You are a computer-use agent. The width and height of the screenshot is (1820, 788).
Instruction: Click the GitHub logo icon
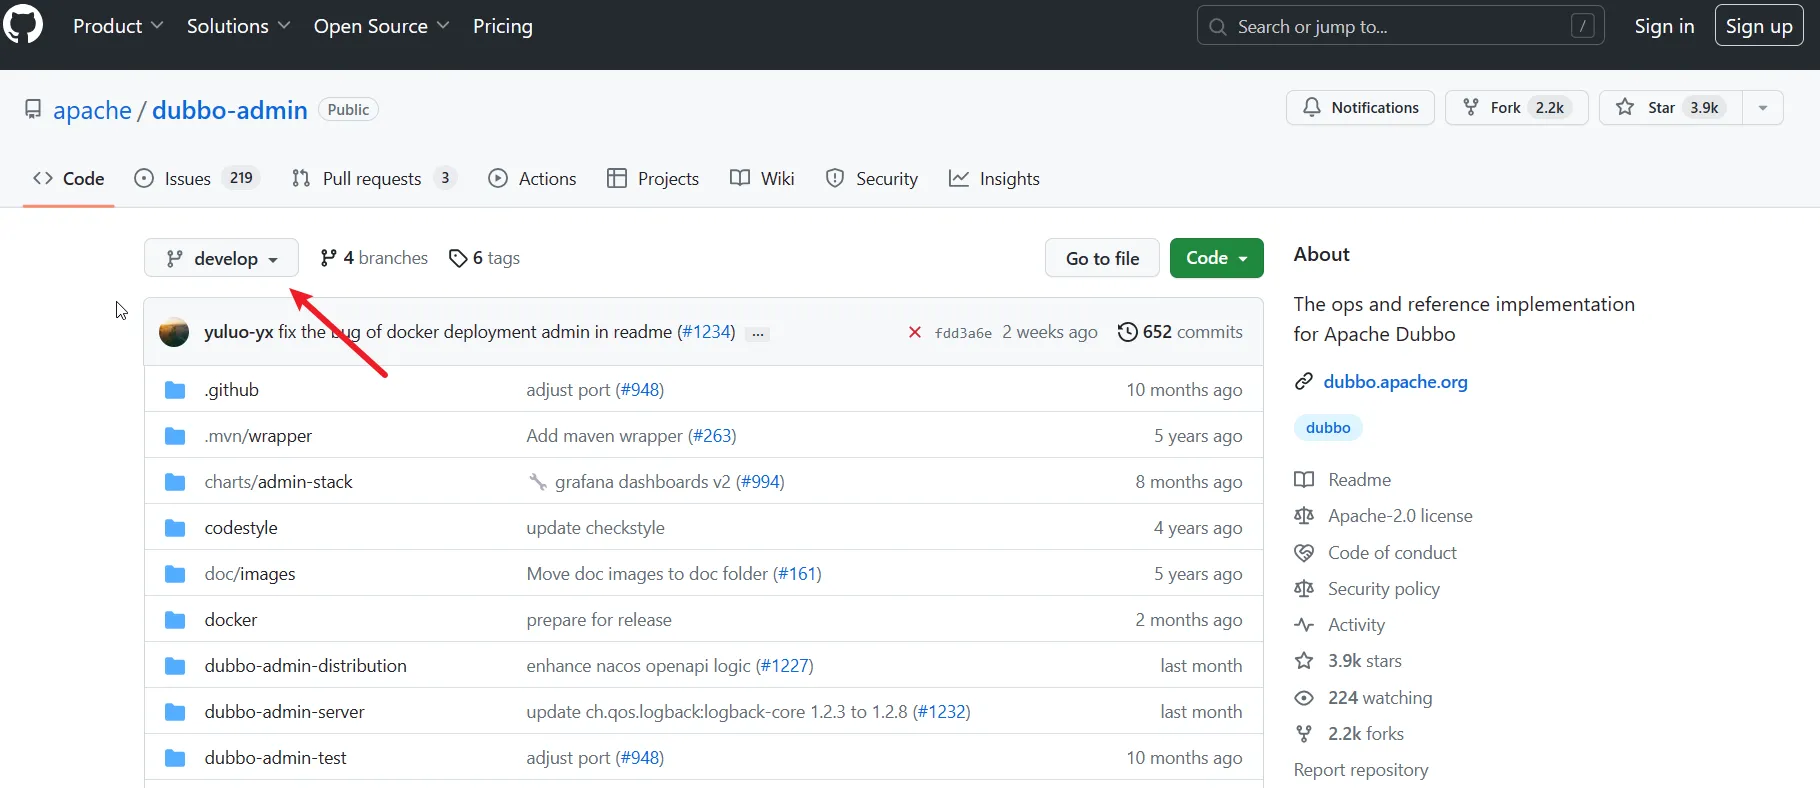(22, 25)
